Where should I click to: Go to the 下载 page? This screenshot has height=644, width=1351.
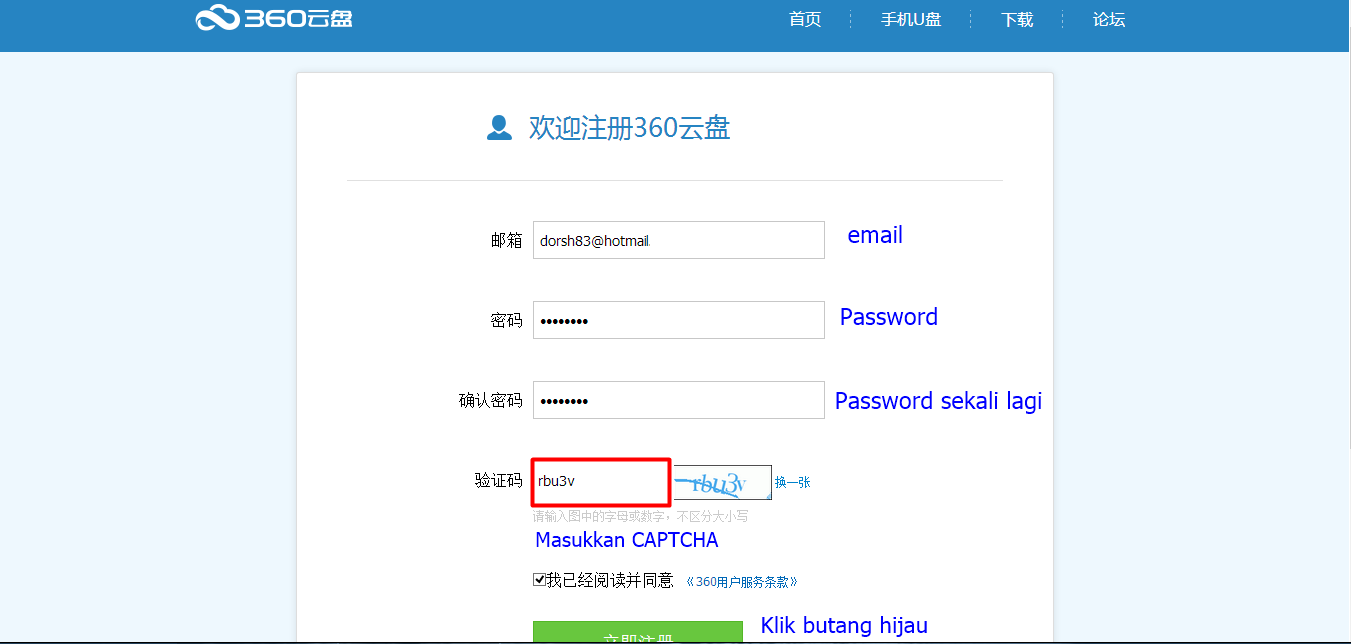[x=1017, y=19]
